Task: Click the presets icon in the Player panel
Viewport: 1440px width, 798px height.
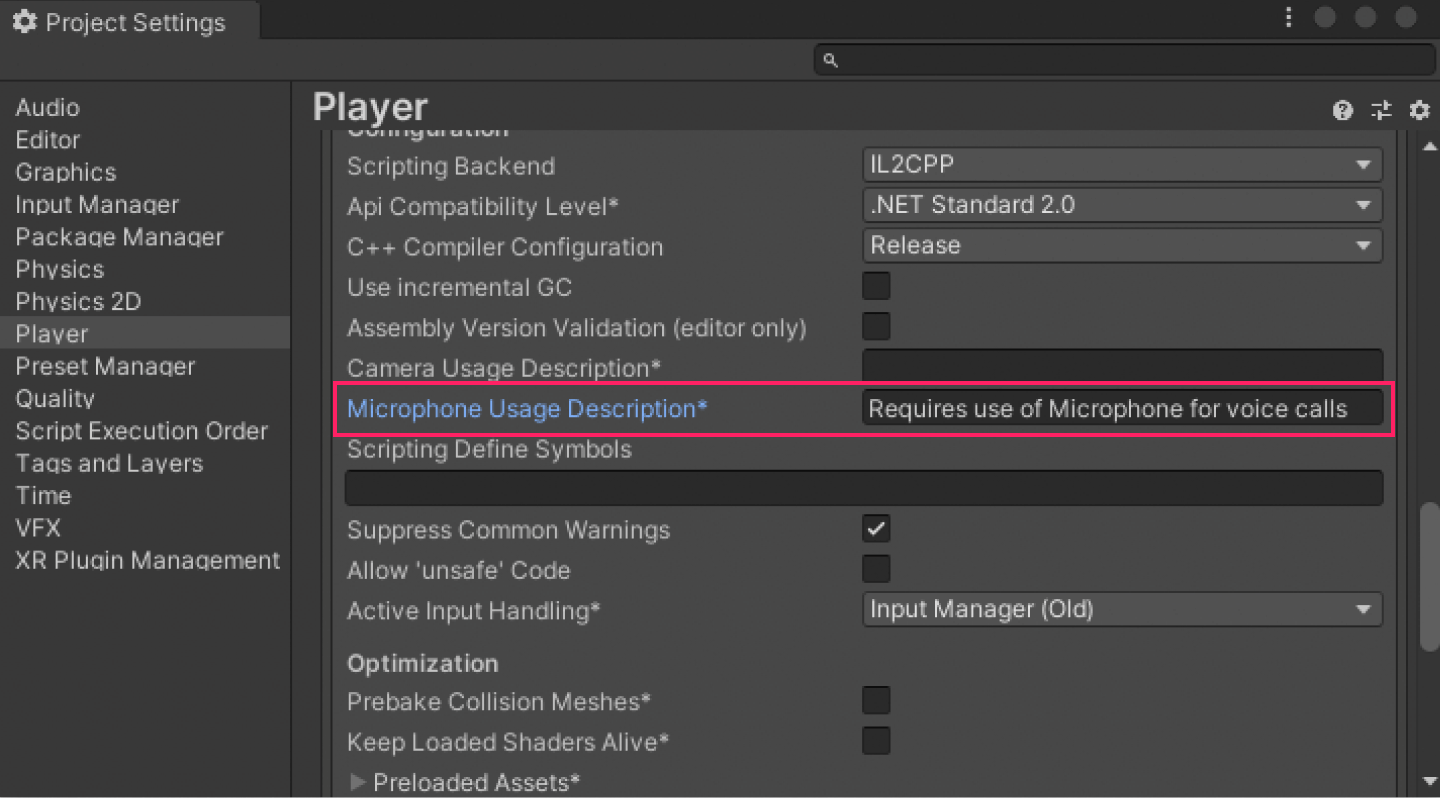Action: pos(1381,110)
